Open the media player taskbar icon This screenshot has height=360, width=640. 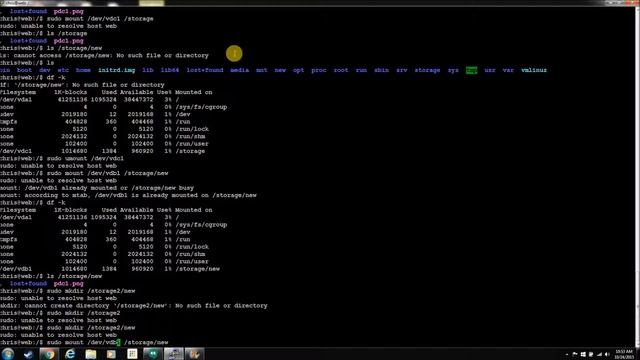tap(111, 354)
